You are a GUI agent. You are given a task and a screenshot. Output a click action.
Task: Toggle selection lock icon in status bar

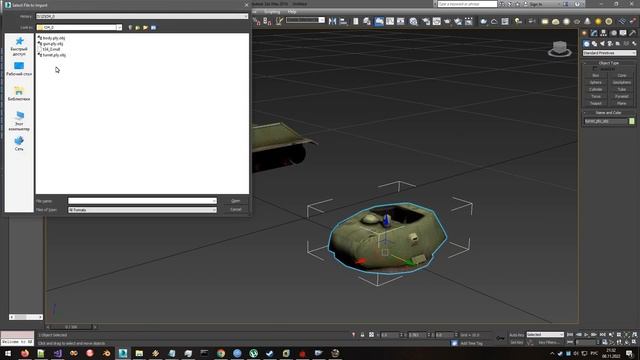(x=362, y=335)
